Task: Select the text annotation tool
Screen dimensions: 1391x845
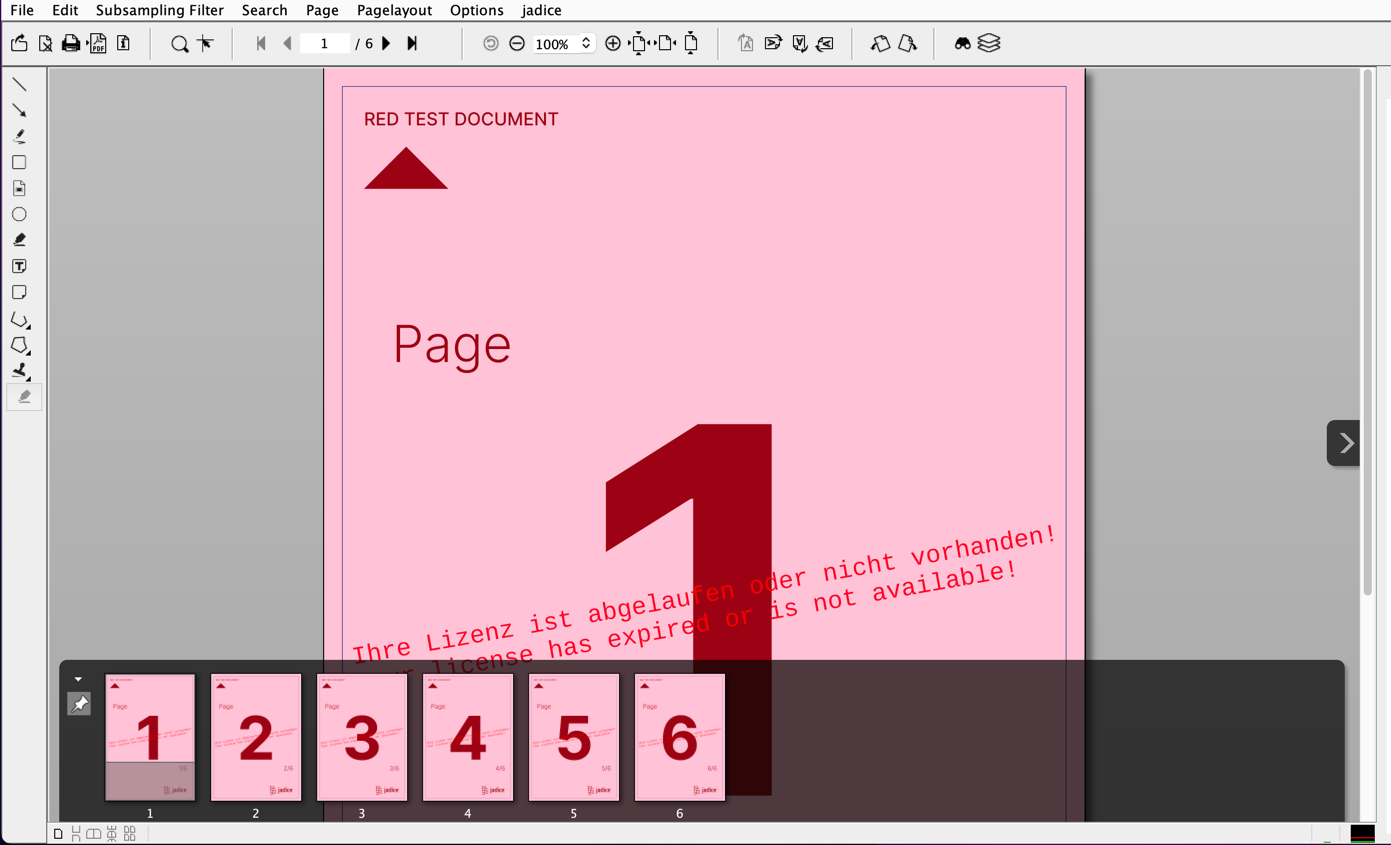Action: tap(19, 266)
